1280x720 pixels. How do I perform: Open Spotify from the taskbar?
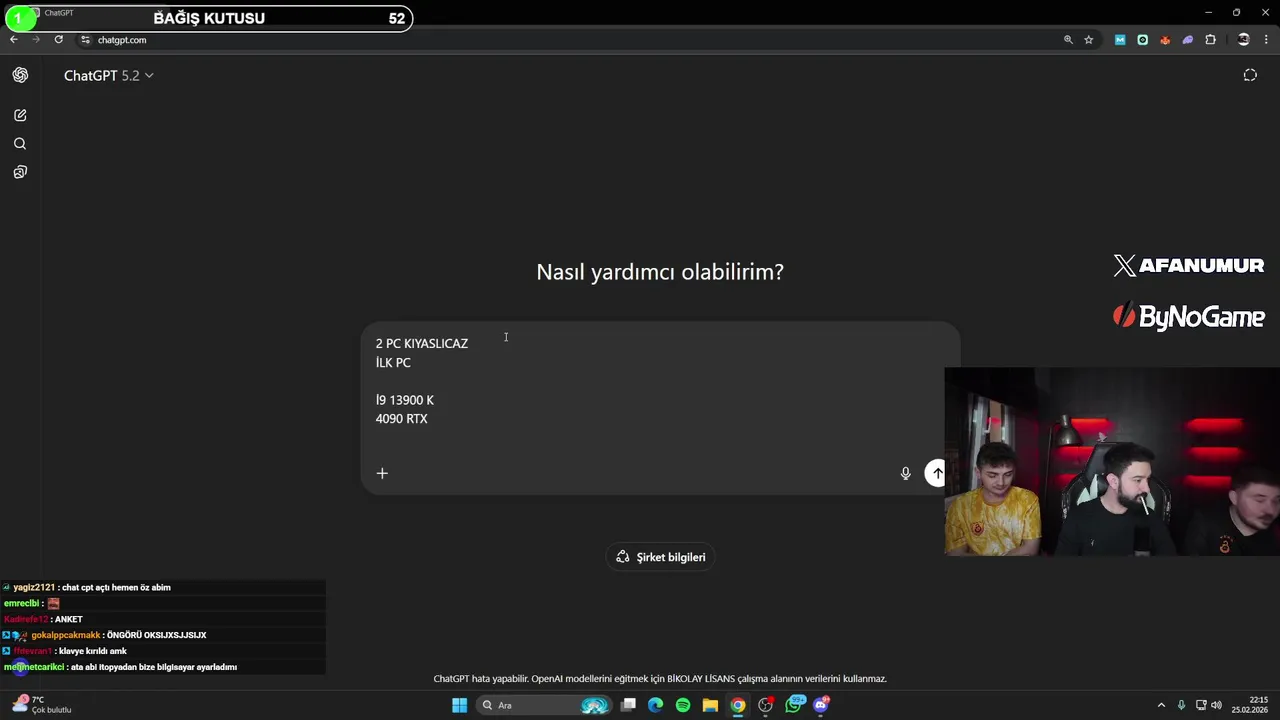(683, 705)
